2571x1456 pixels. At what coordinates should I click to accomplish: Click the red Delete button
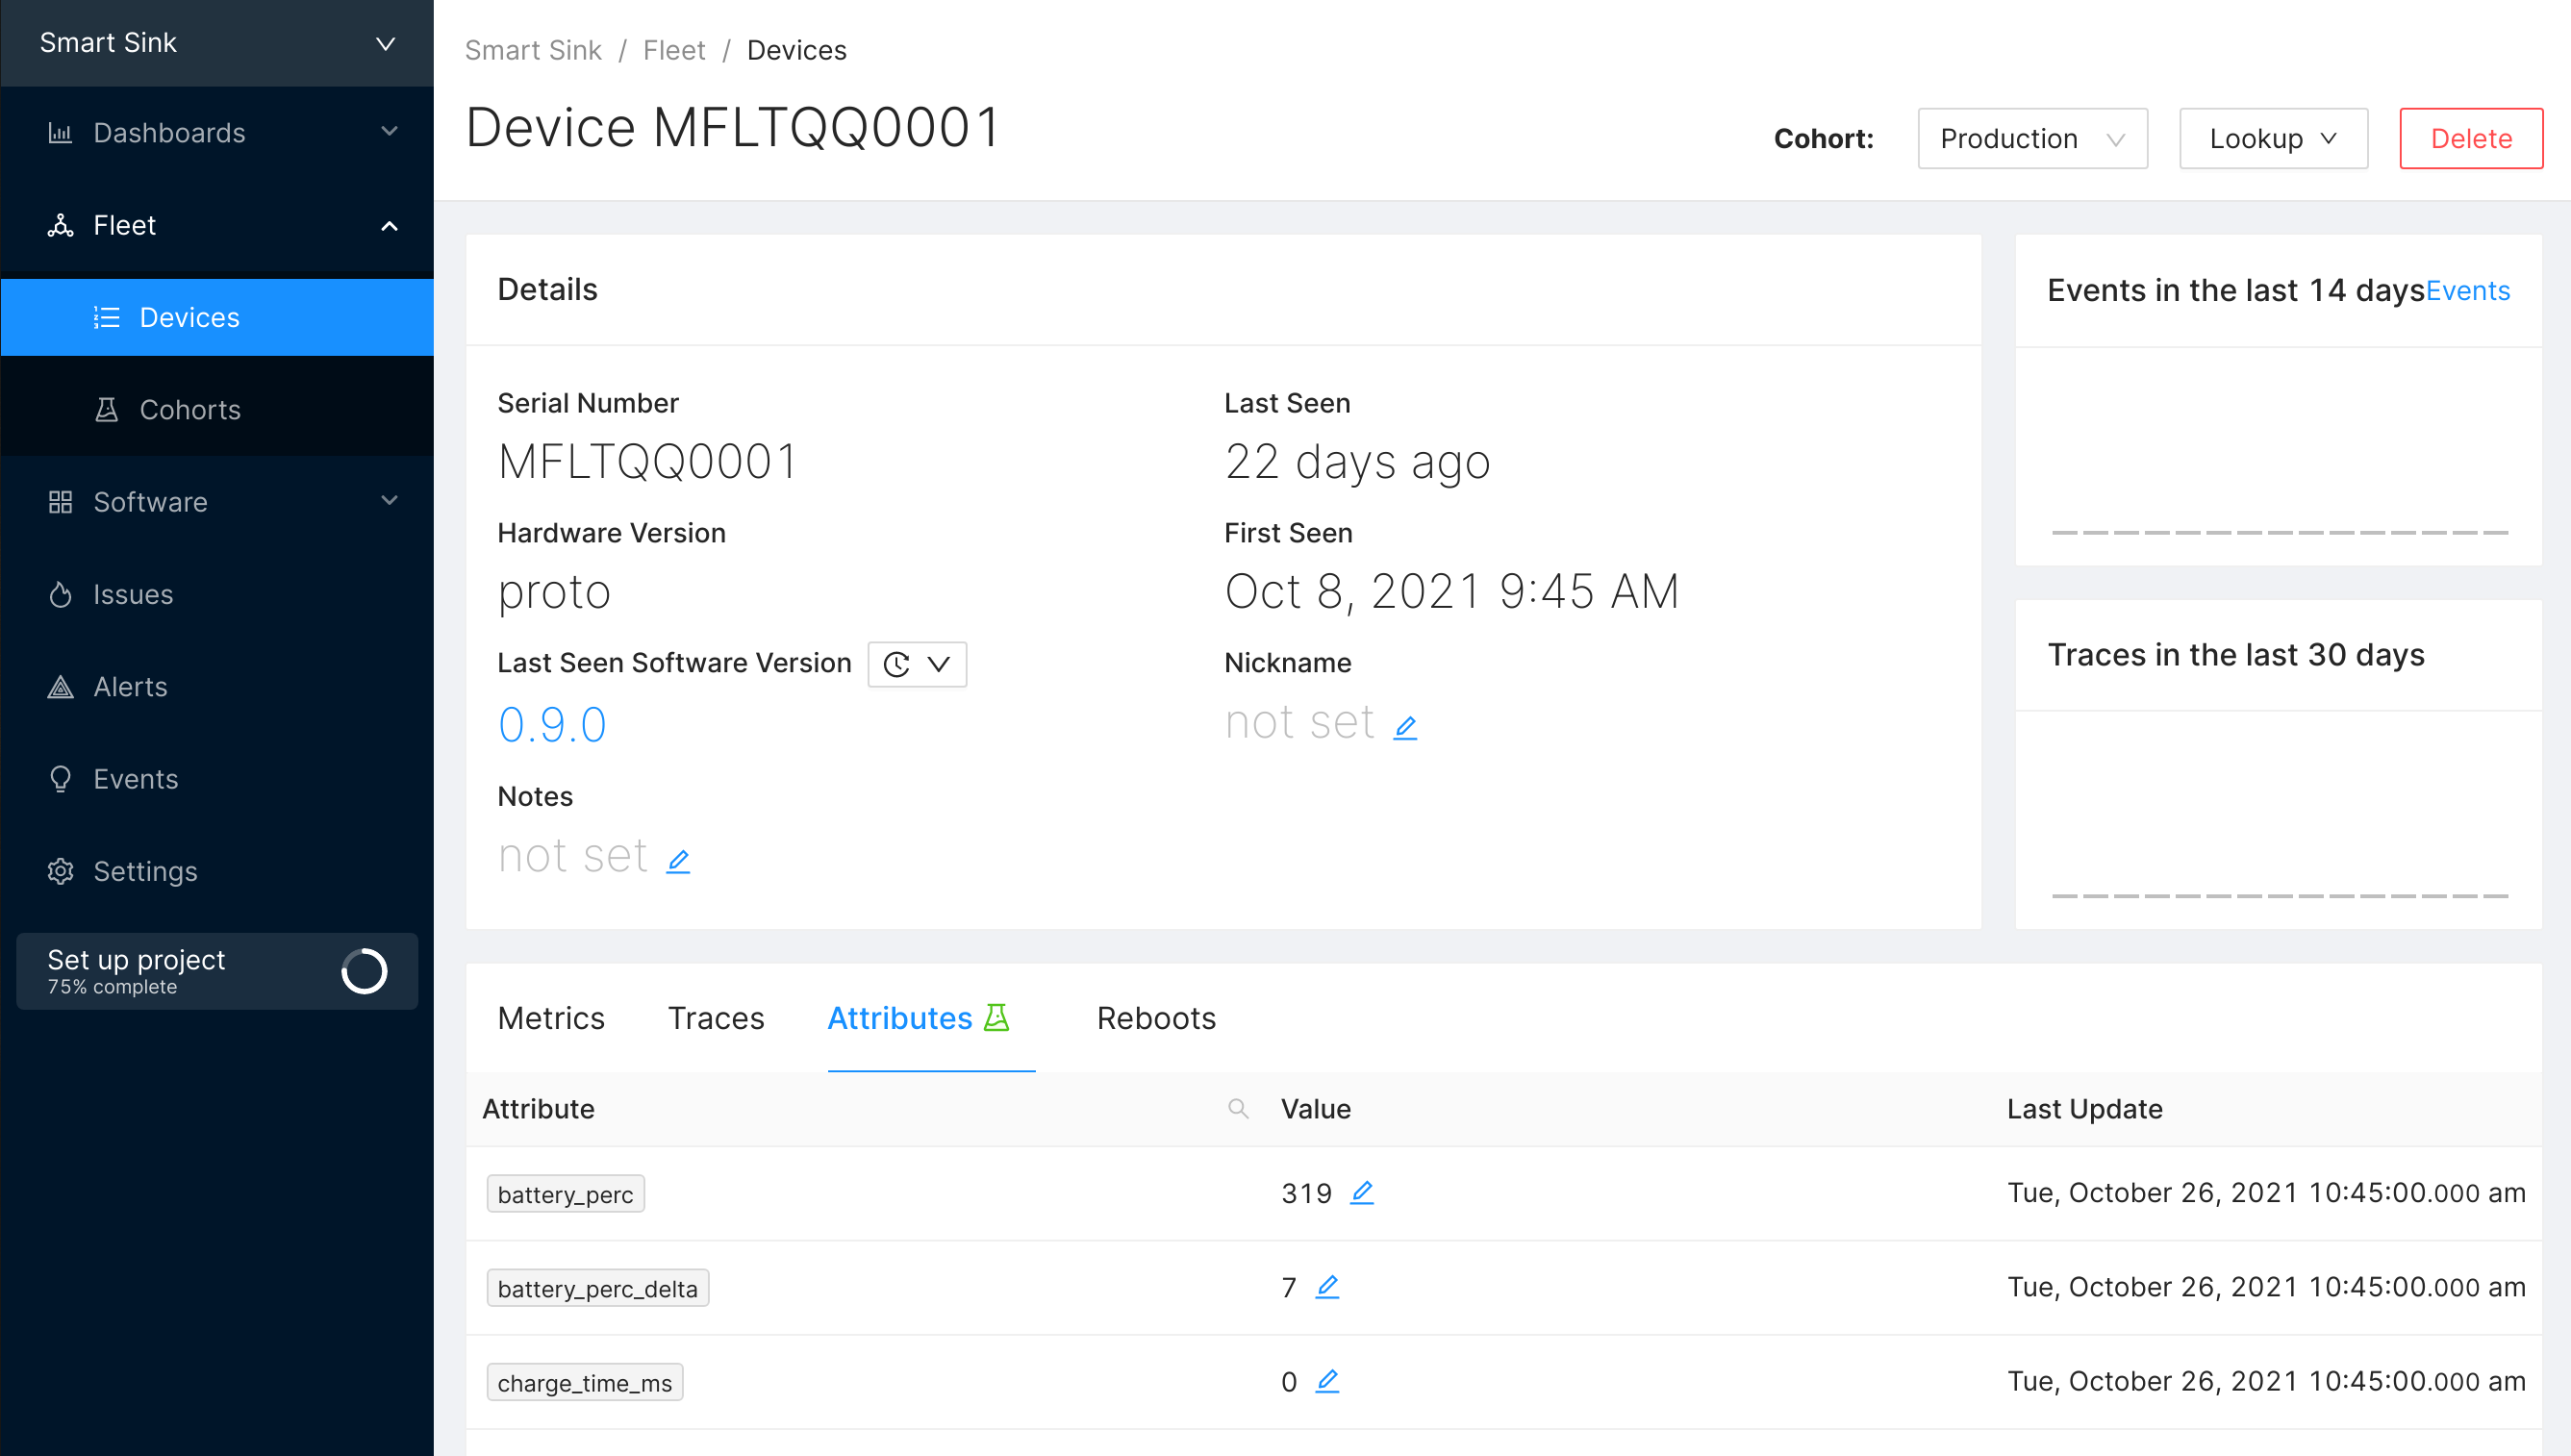2469,138
